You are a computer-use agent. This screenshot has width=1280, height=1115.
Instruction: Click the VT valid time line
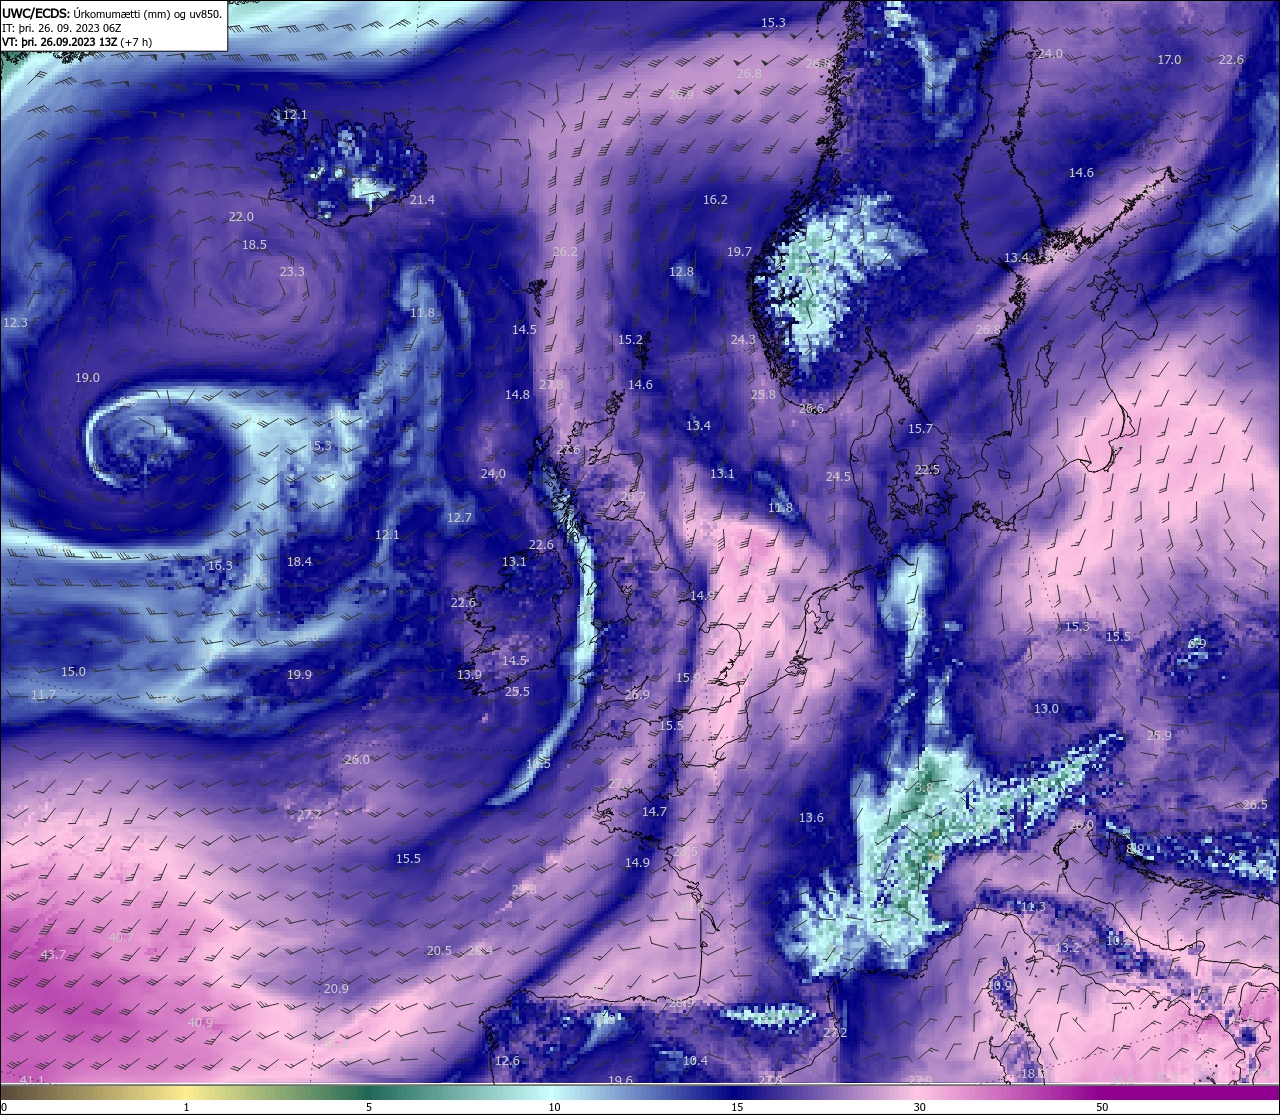[78, 42]
